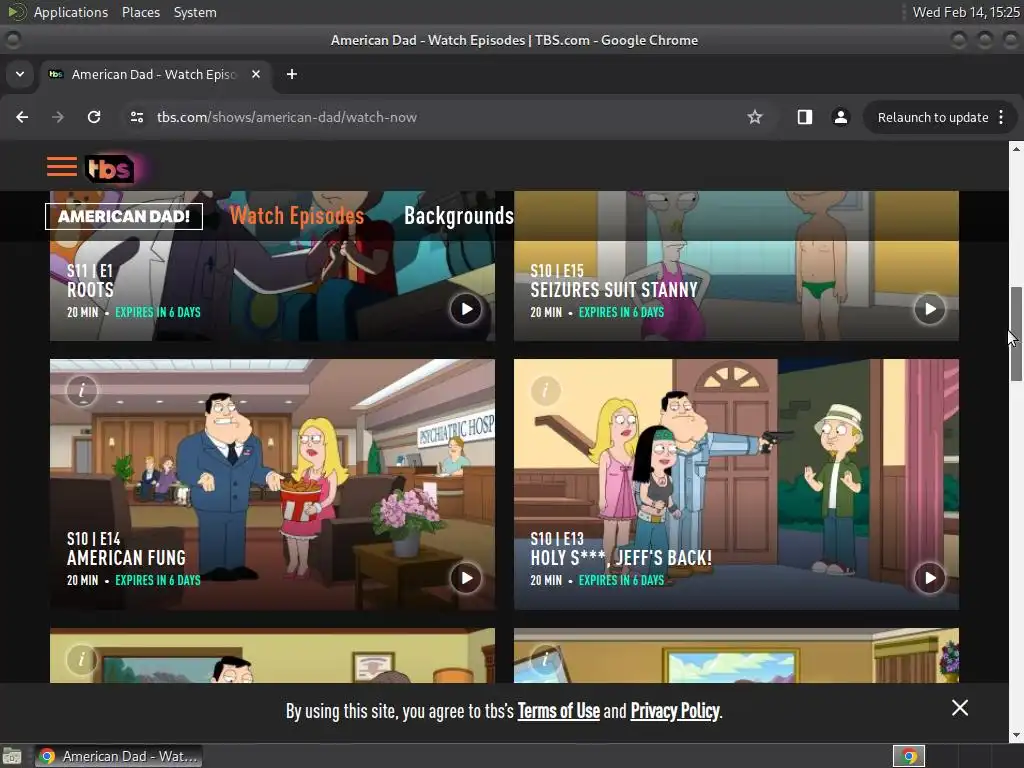Click the HOLY S***, JEFF'S BACK! title
Image resolution: width=1024 pixels, height=768 pixels.
621,558
